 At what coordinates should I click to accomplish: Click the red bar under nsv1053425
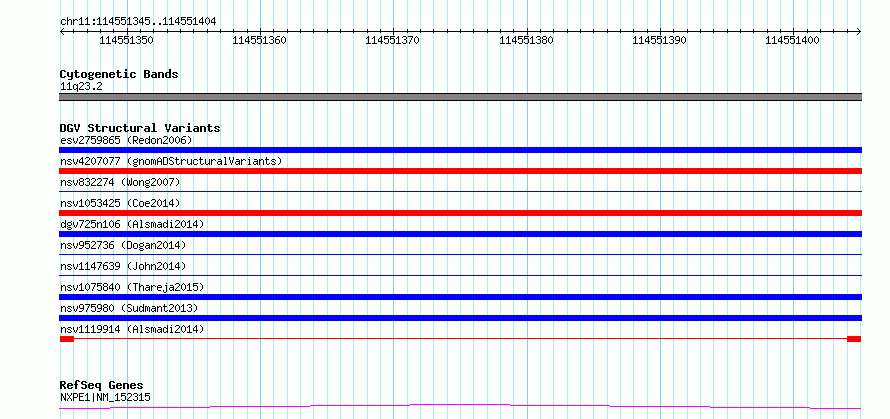tap(460, 213)
